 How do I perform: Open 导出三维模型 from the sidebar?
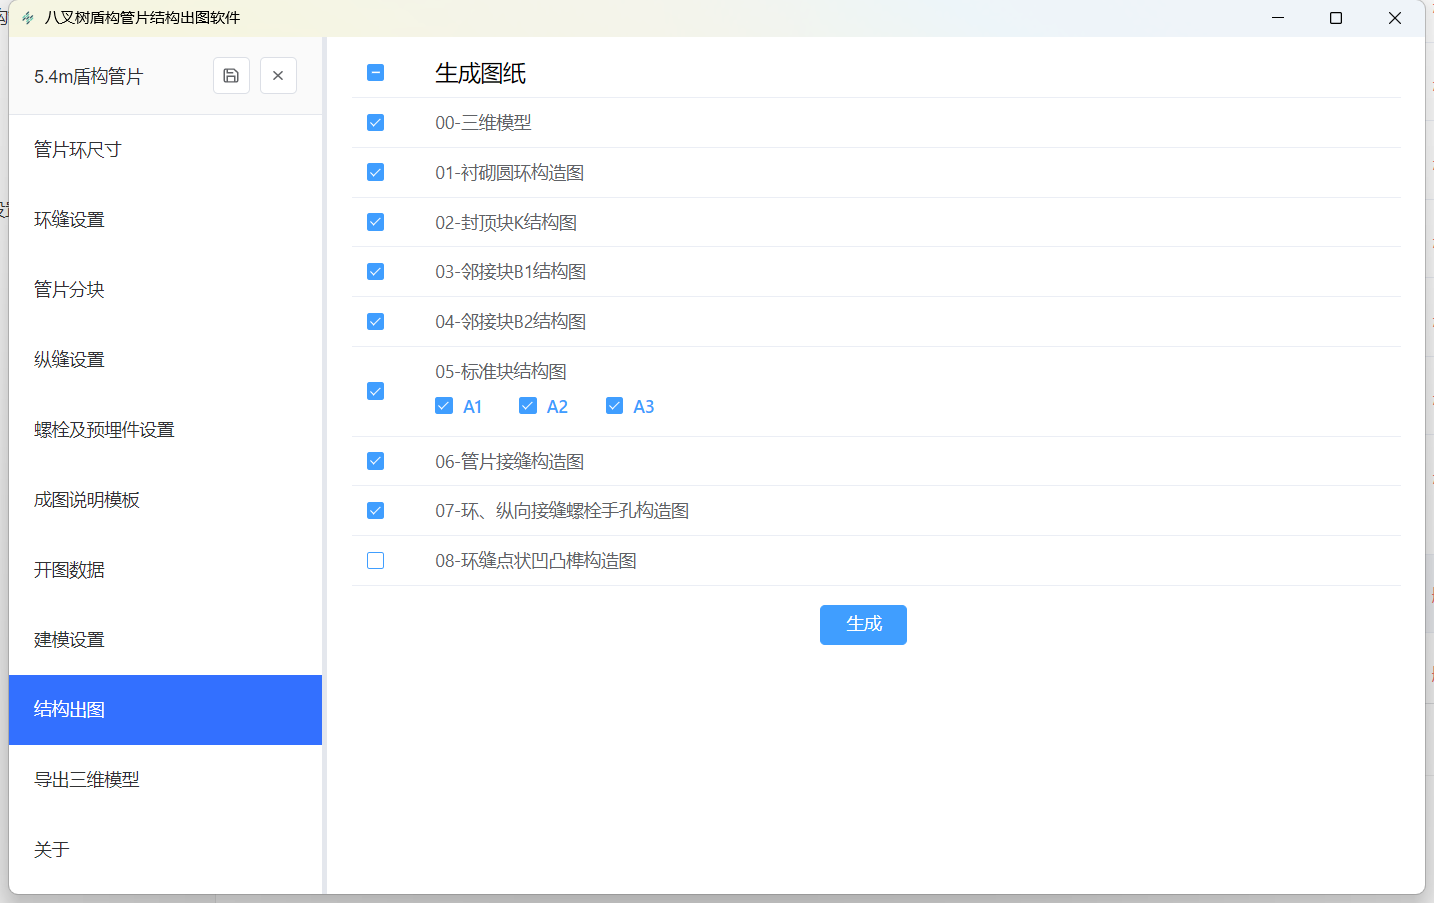pyautogui.click(x=87, y=780)
